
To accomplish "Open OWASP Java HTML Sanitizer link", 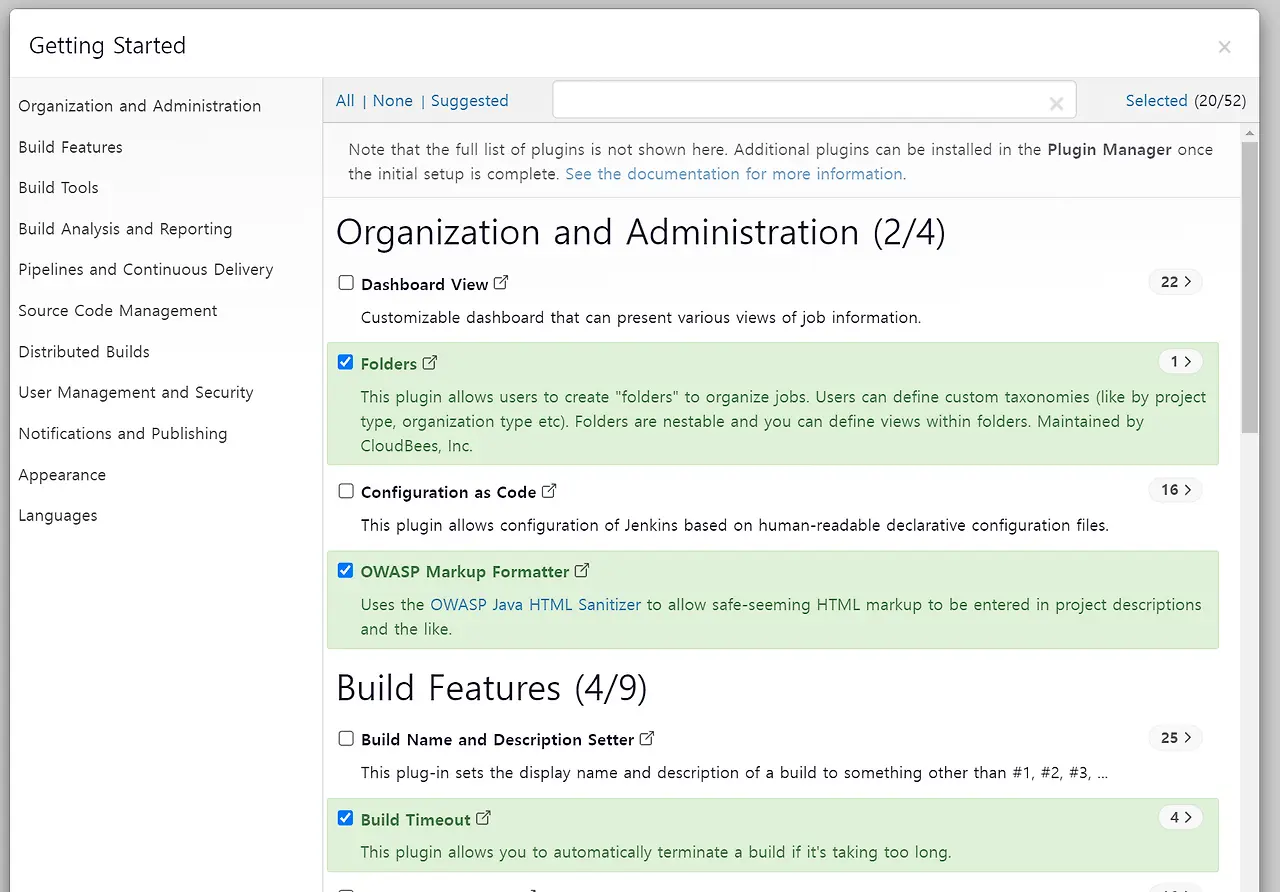I will (536, 605).
